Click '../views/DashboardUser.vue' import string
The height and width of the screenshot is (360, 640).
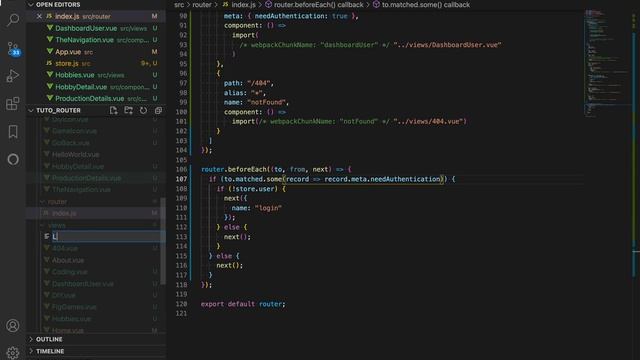click(447, 45)
